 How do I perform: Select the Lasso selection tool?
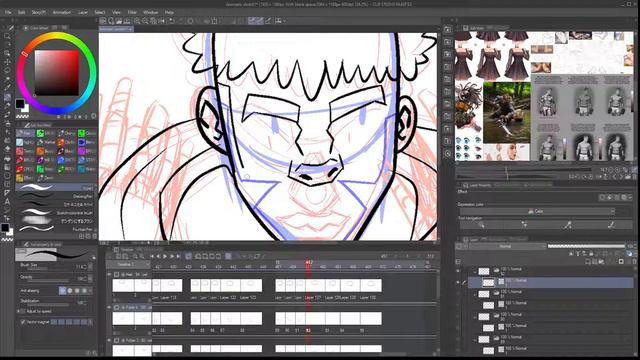click(x=7, y=70)
